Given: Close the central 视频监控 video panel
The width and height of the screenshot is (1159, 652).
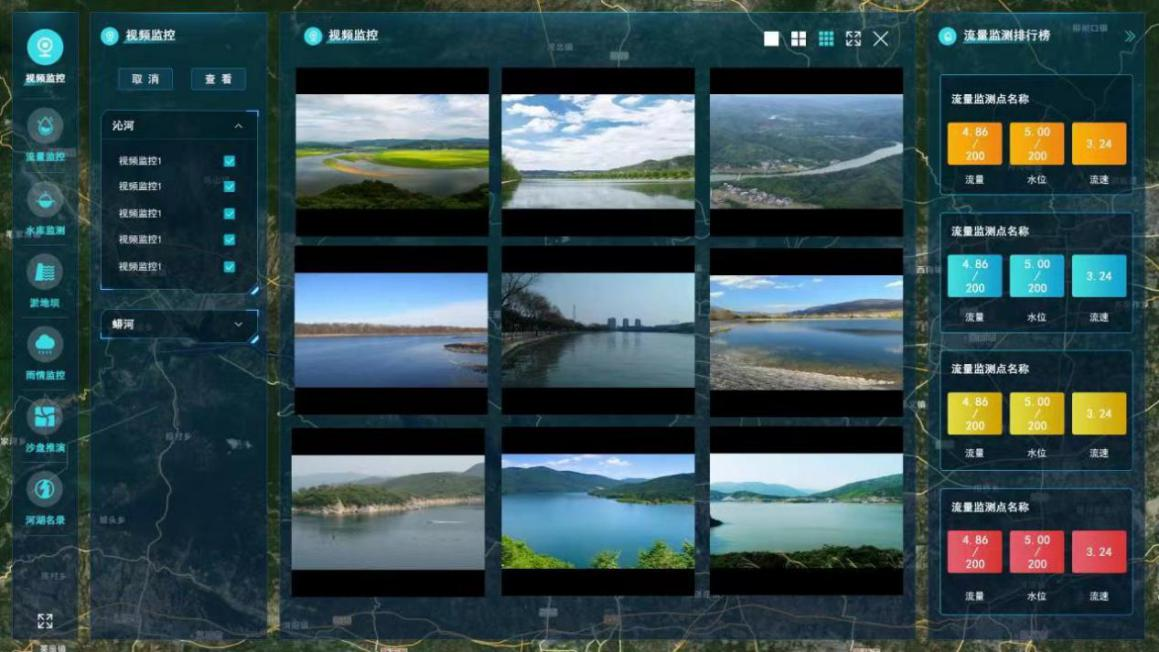Looking at the screenshot, I should click(x=880, y=38).
